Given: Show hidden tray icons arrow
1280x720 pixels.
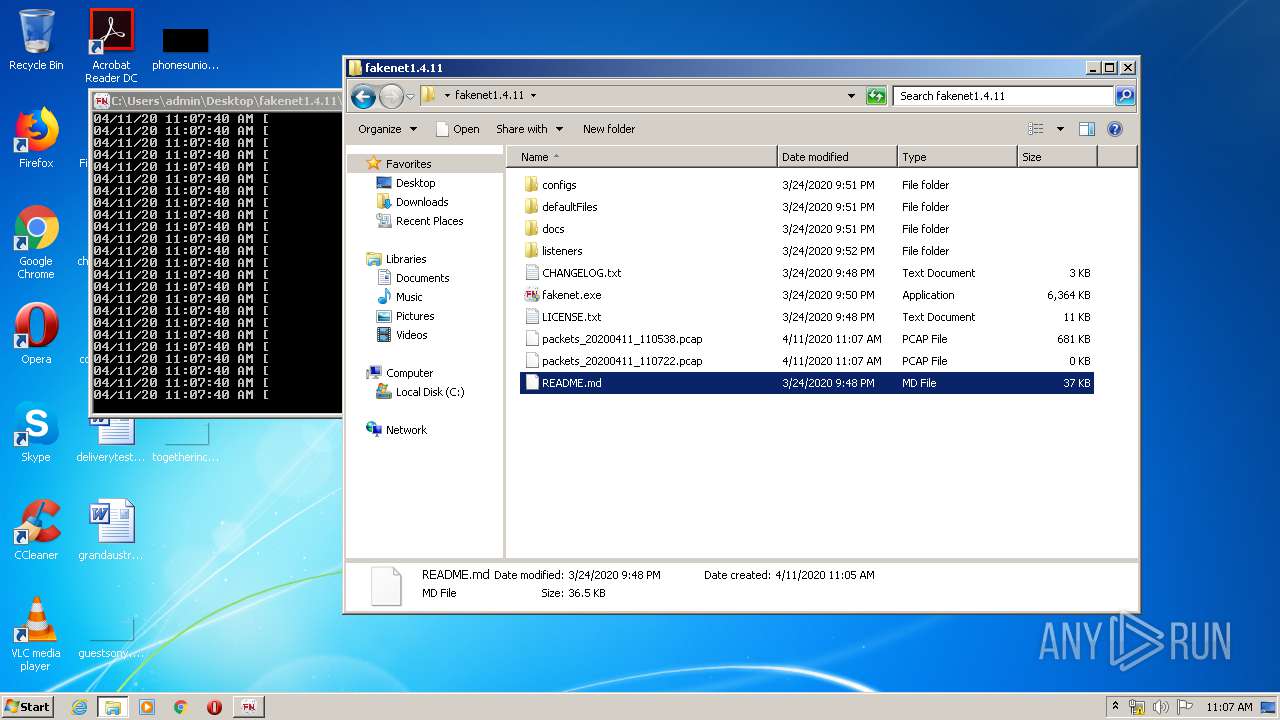Looking at the screenshot, I should 1116,706.
